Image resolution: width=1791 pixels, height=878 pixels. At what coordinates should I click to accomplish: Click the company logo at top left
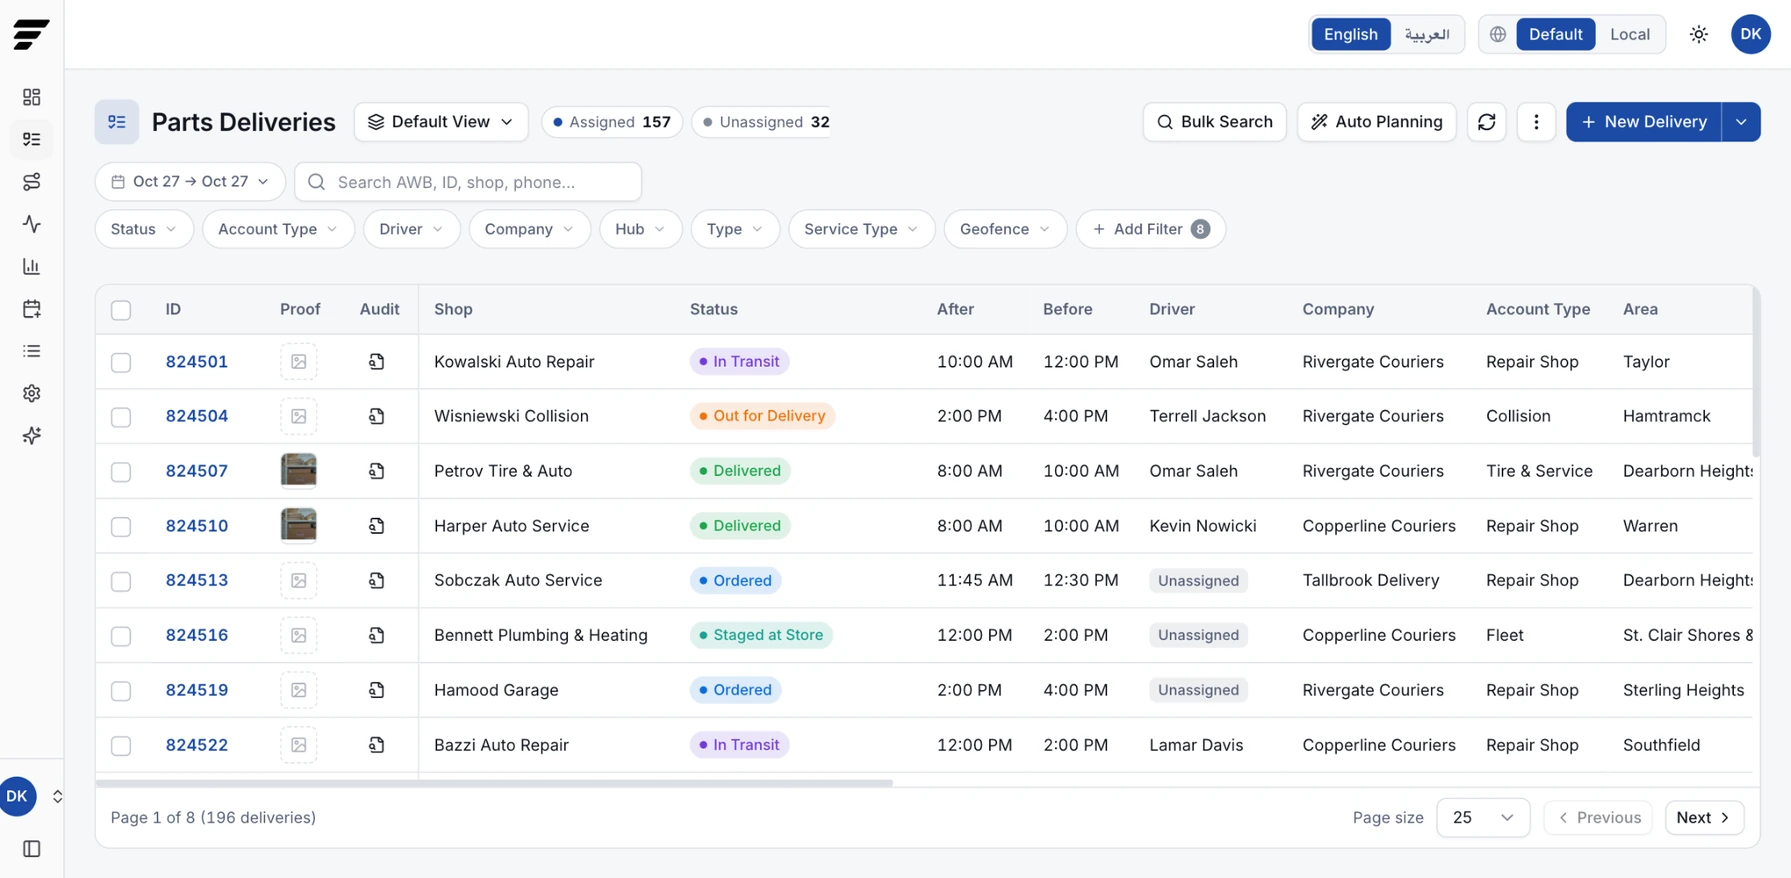[x=31, y=34]
